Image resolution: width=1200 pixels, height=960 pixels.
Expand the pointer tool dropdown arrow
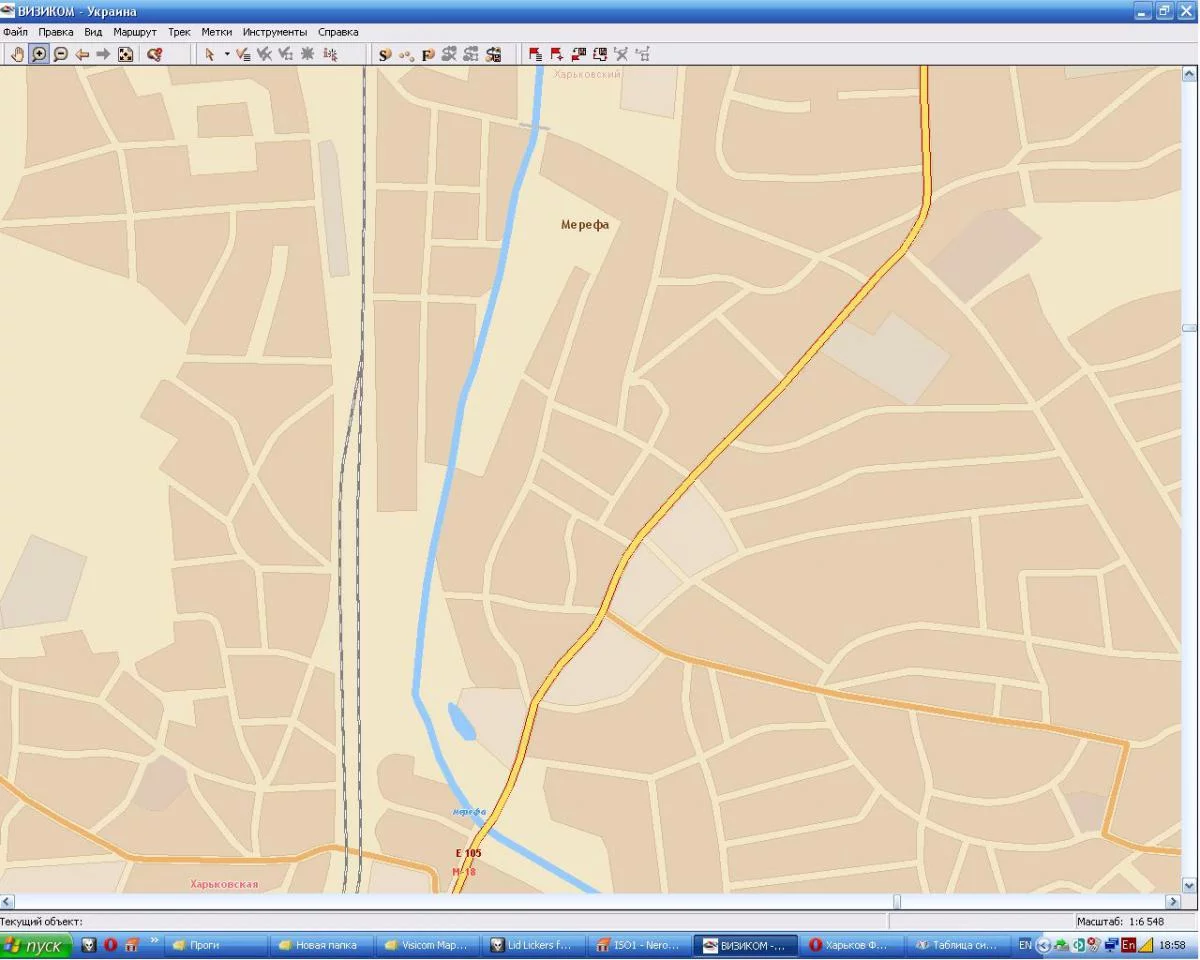(227, 54)
